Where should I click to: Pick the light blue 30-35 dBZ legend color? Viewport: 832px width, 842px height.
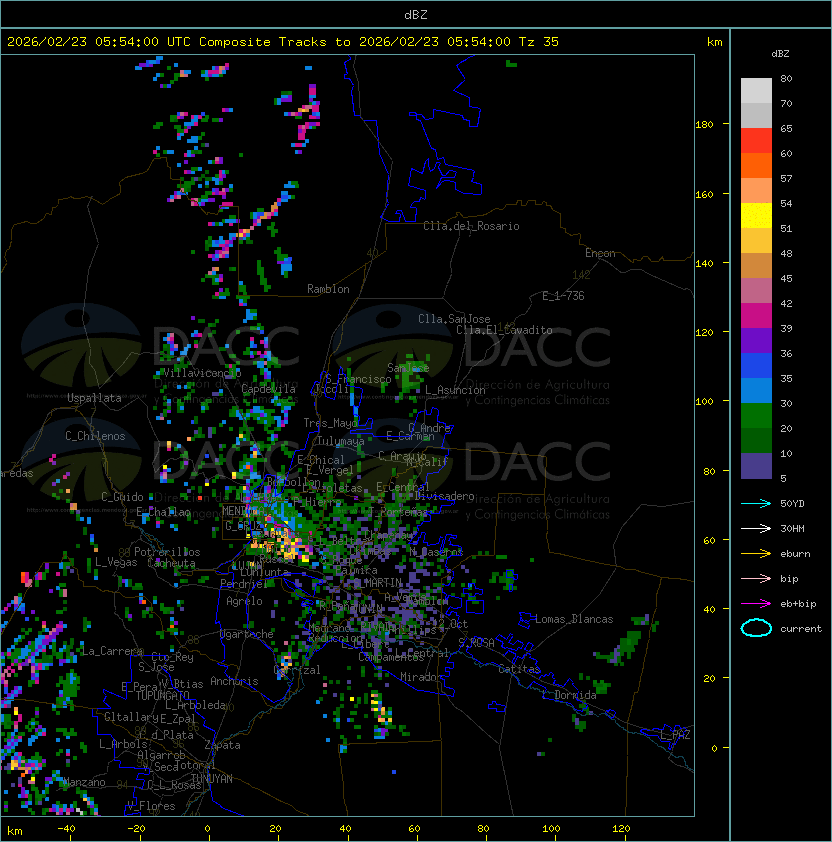(756, 391)
